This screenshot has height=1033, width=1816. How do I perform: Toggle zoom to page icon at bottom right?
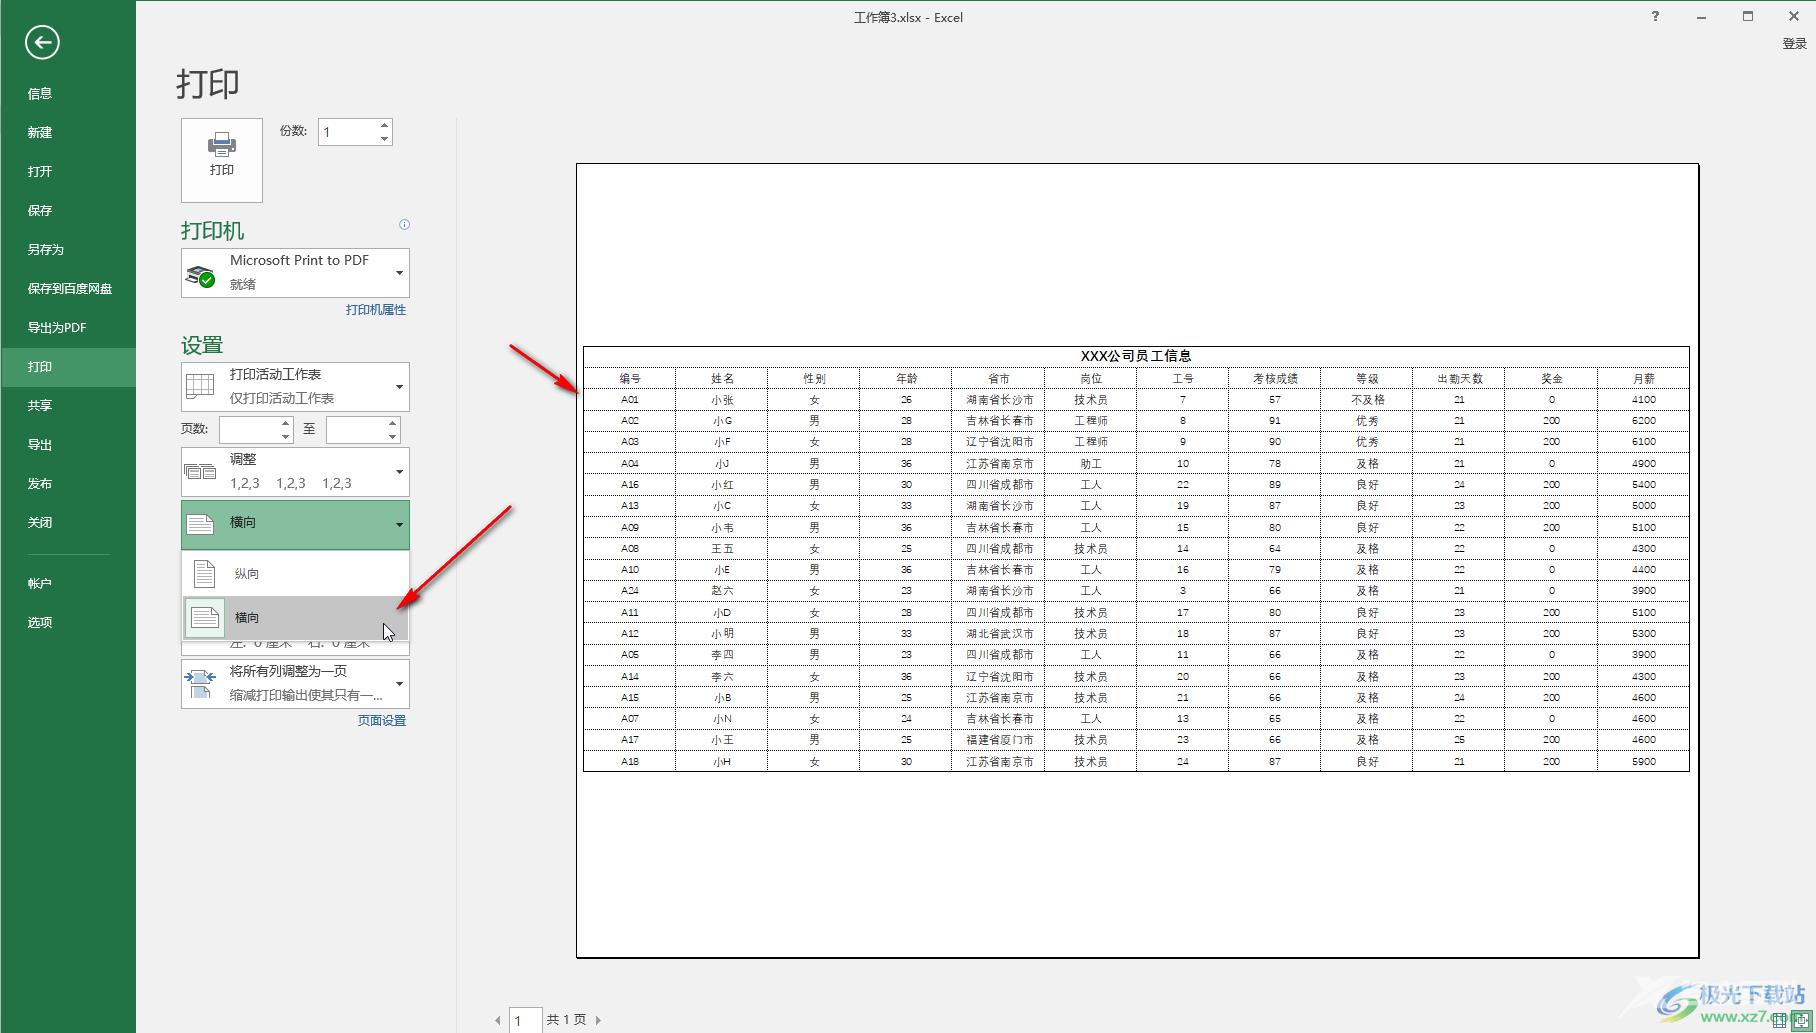tap(1802, 1021)
